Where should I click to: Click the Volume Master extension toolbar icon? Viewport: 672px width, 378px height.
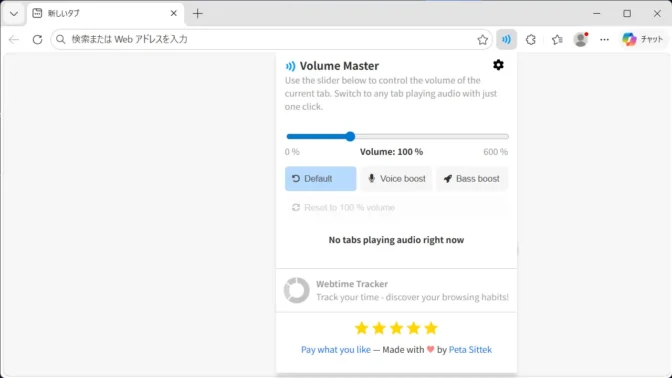point(506,39)
